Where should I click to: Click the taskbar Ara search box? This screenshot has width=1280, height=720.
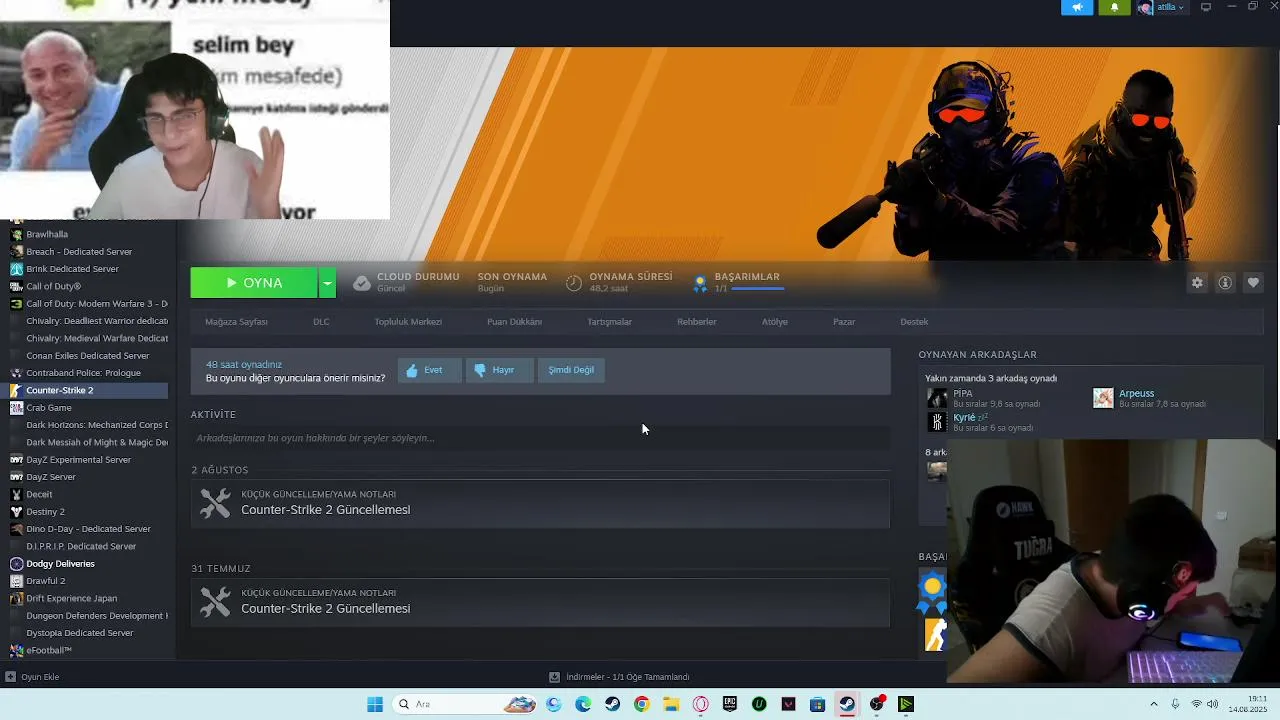(x=465, y=704)
